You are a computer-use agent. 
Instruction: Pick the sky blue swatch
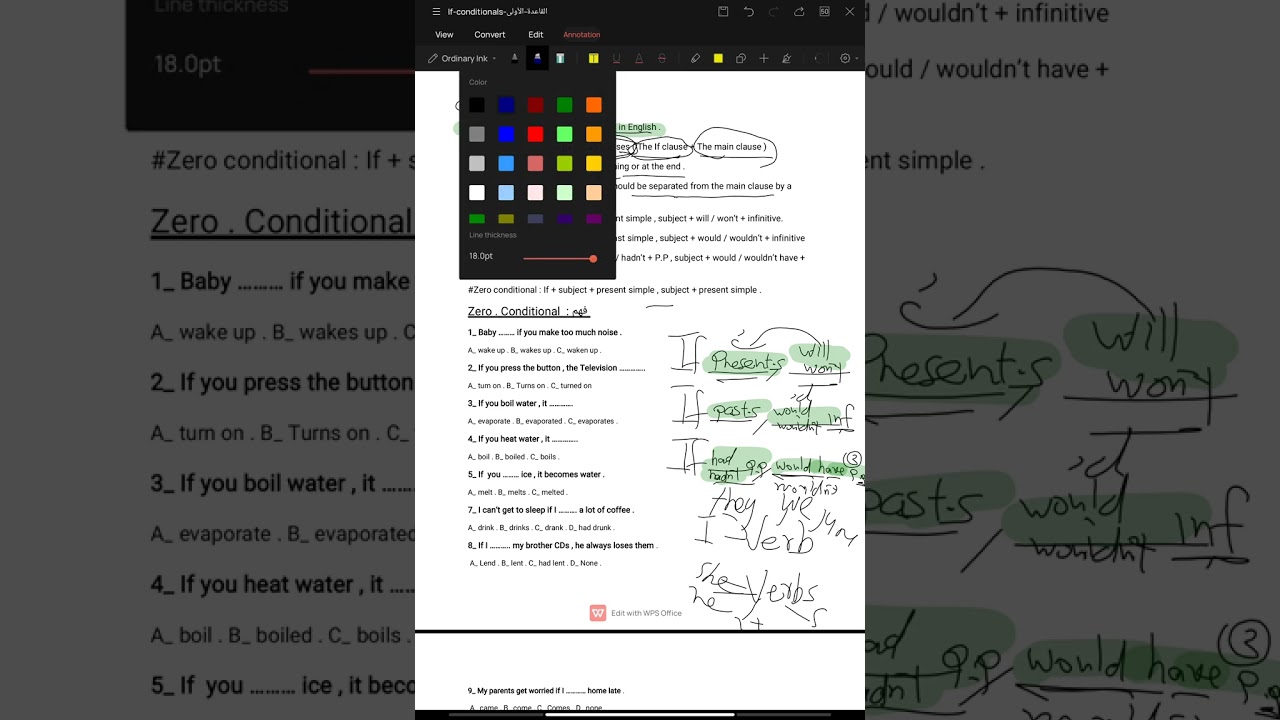[x=506, y=163]
